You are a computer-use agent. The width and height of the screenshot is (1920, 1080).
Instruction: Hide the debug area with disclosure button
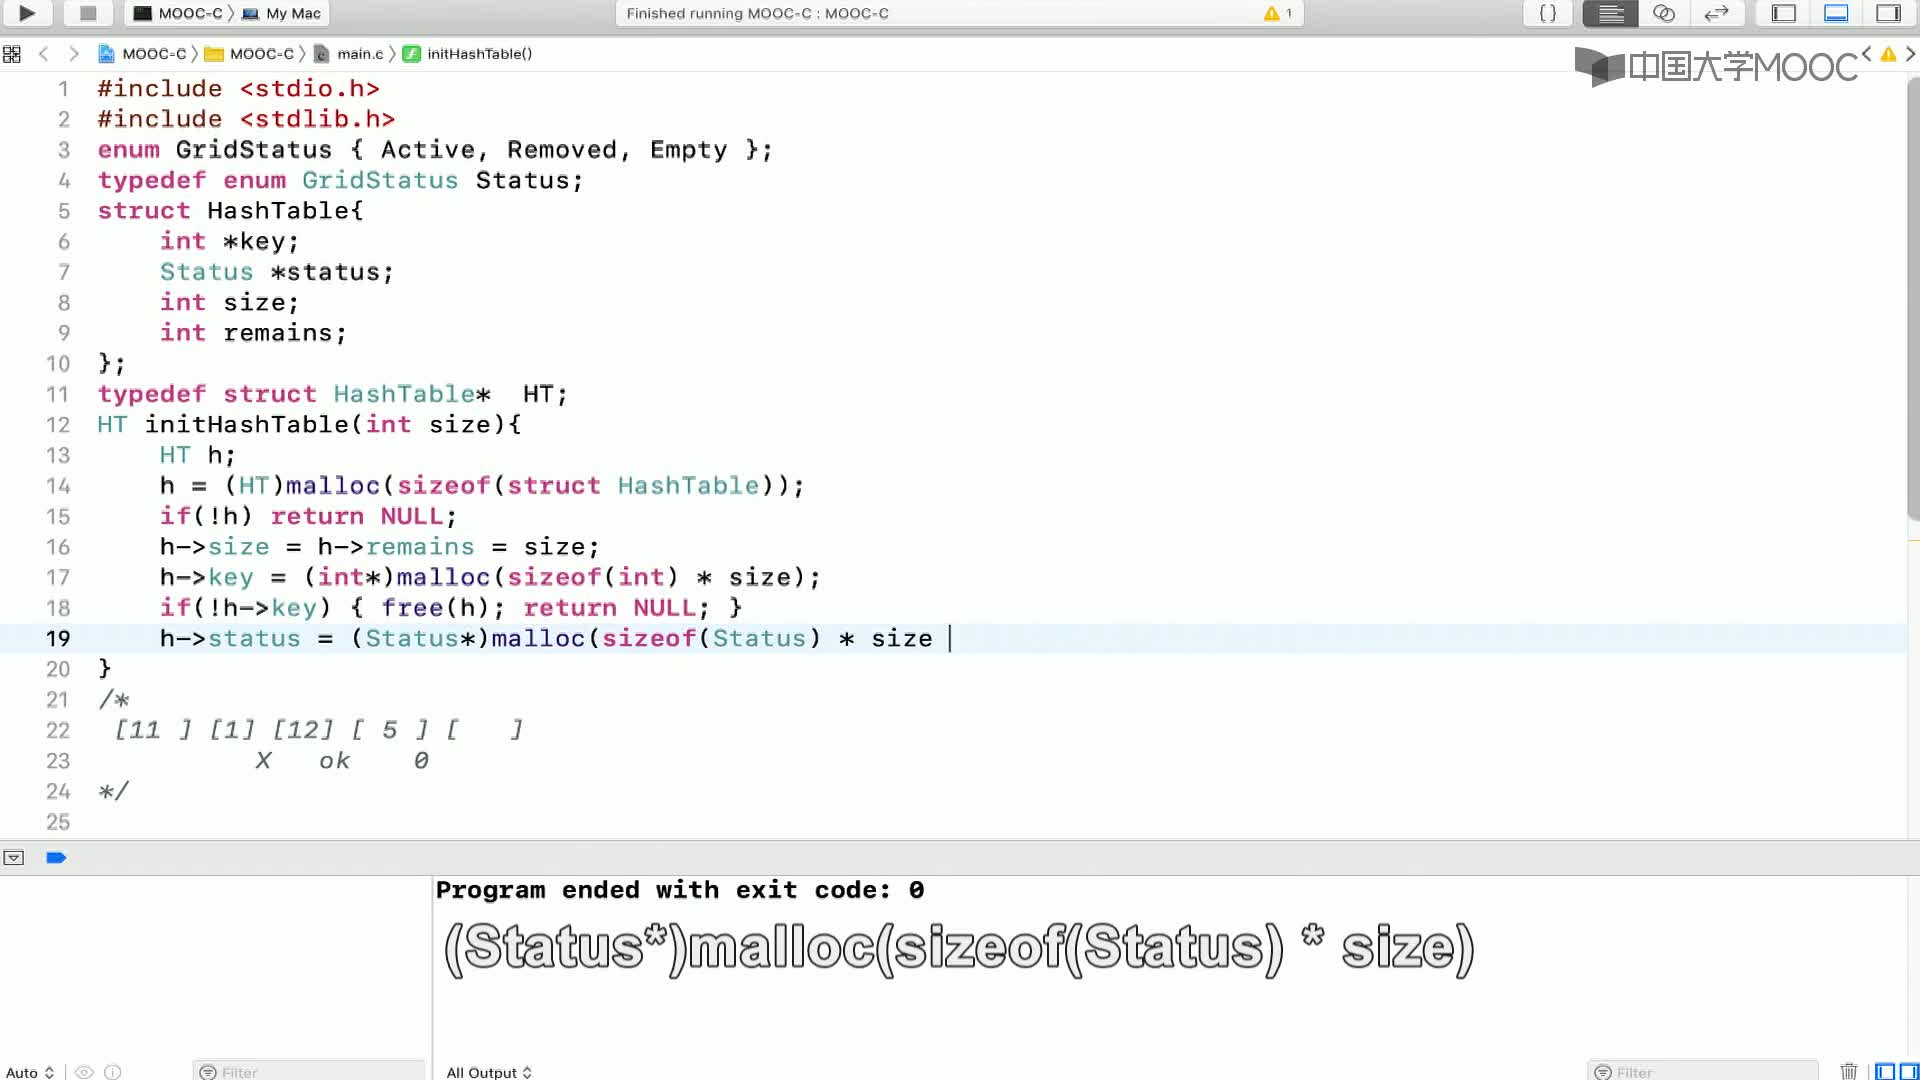pos(14,858)
